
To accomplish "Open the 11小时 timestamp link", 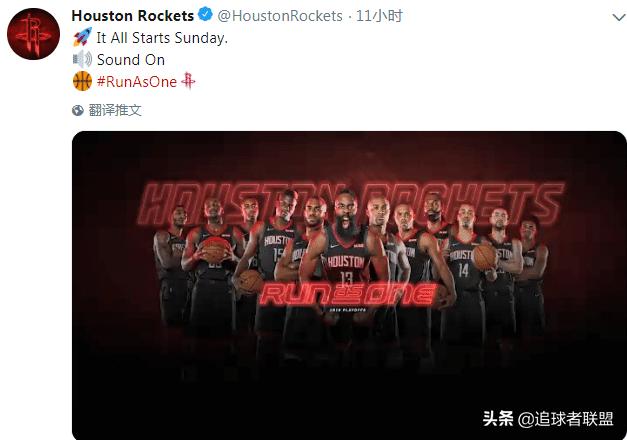I will pos(379,16).
